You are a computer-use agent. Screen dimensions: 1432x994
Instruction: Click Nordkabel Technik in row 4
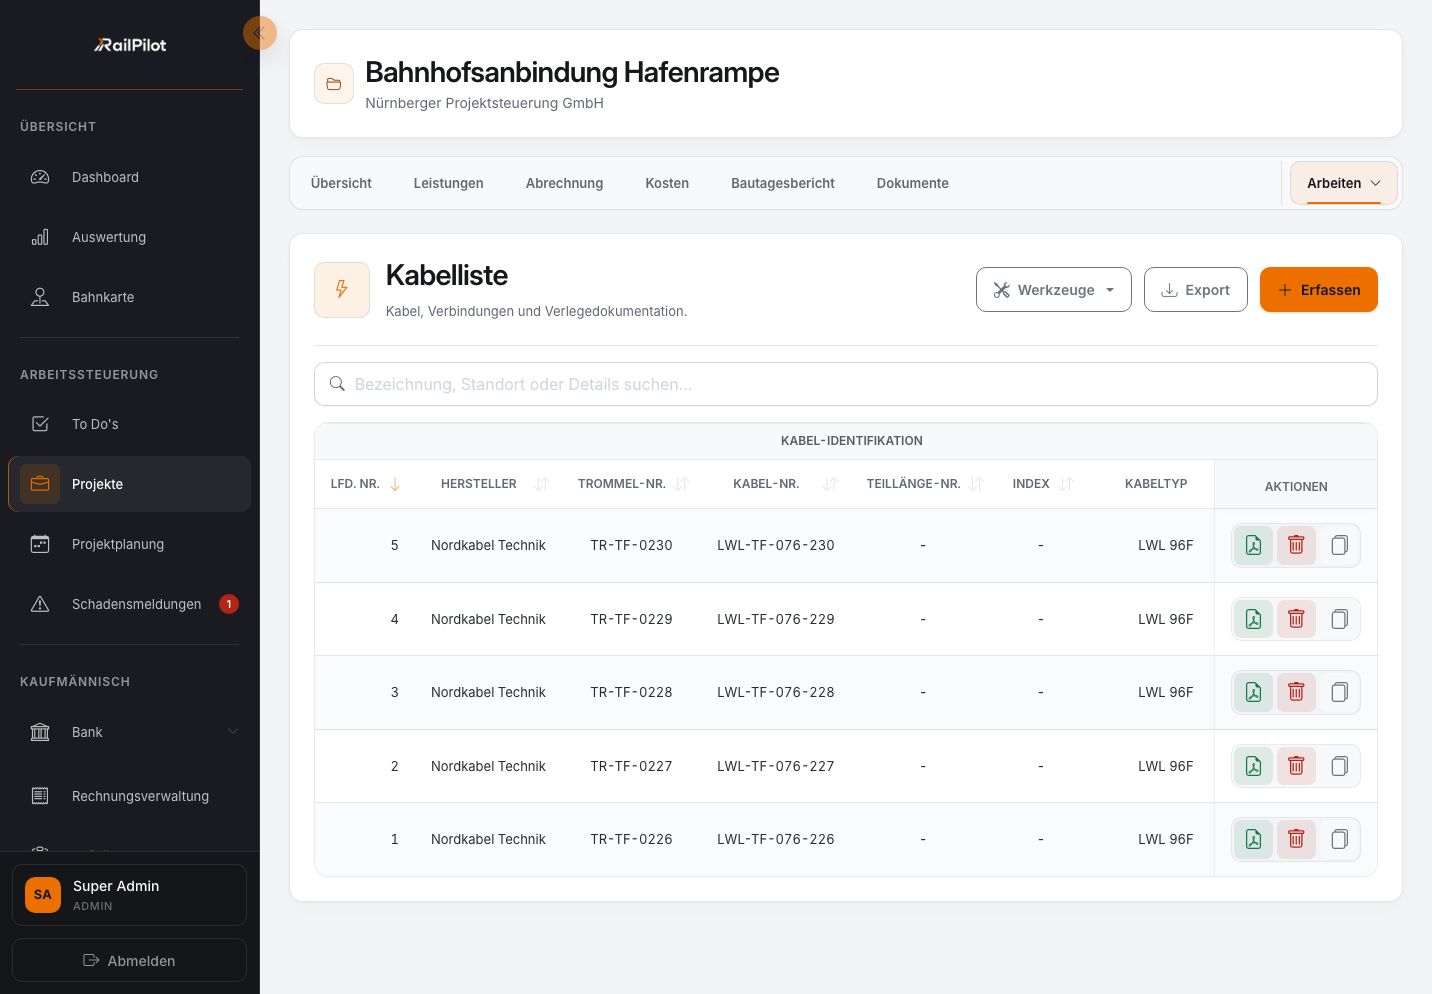[x=488, y=619]
